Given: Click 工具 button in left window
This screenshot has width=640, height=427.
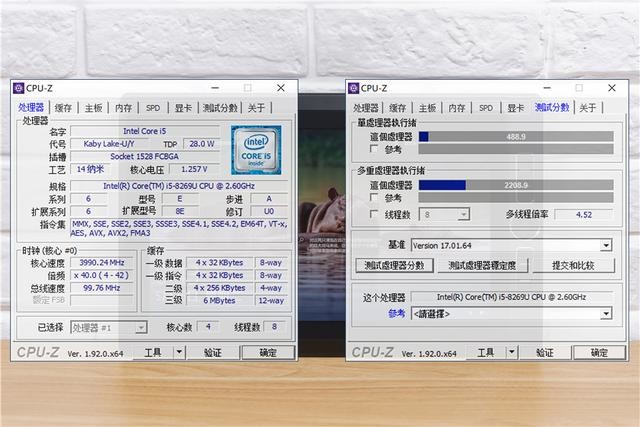Looking at the screenshot, I should coord(153,352).
